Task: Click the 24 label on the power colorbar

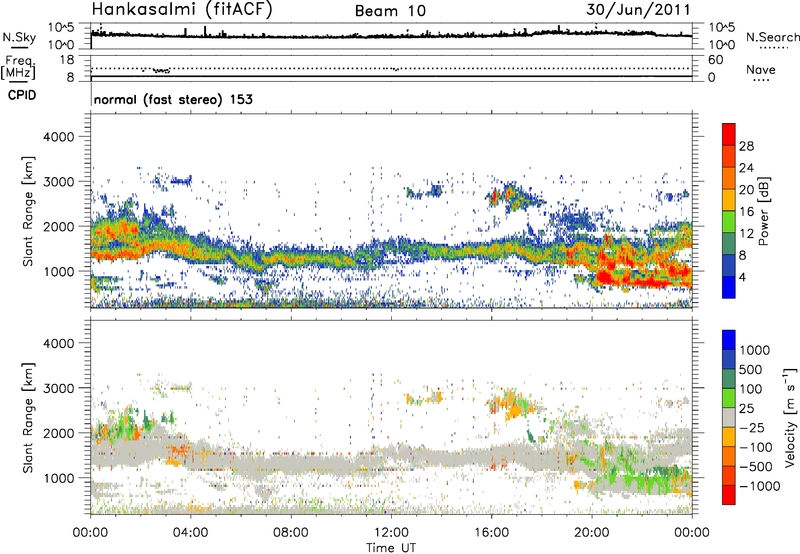Action: (746, 168)
